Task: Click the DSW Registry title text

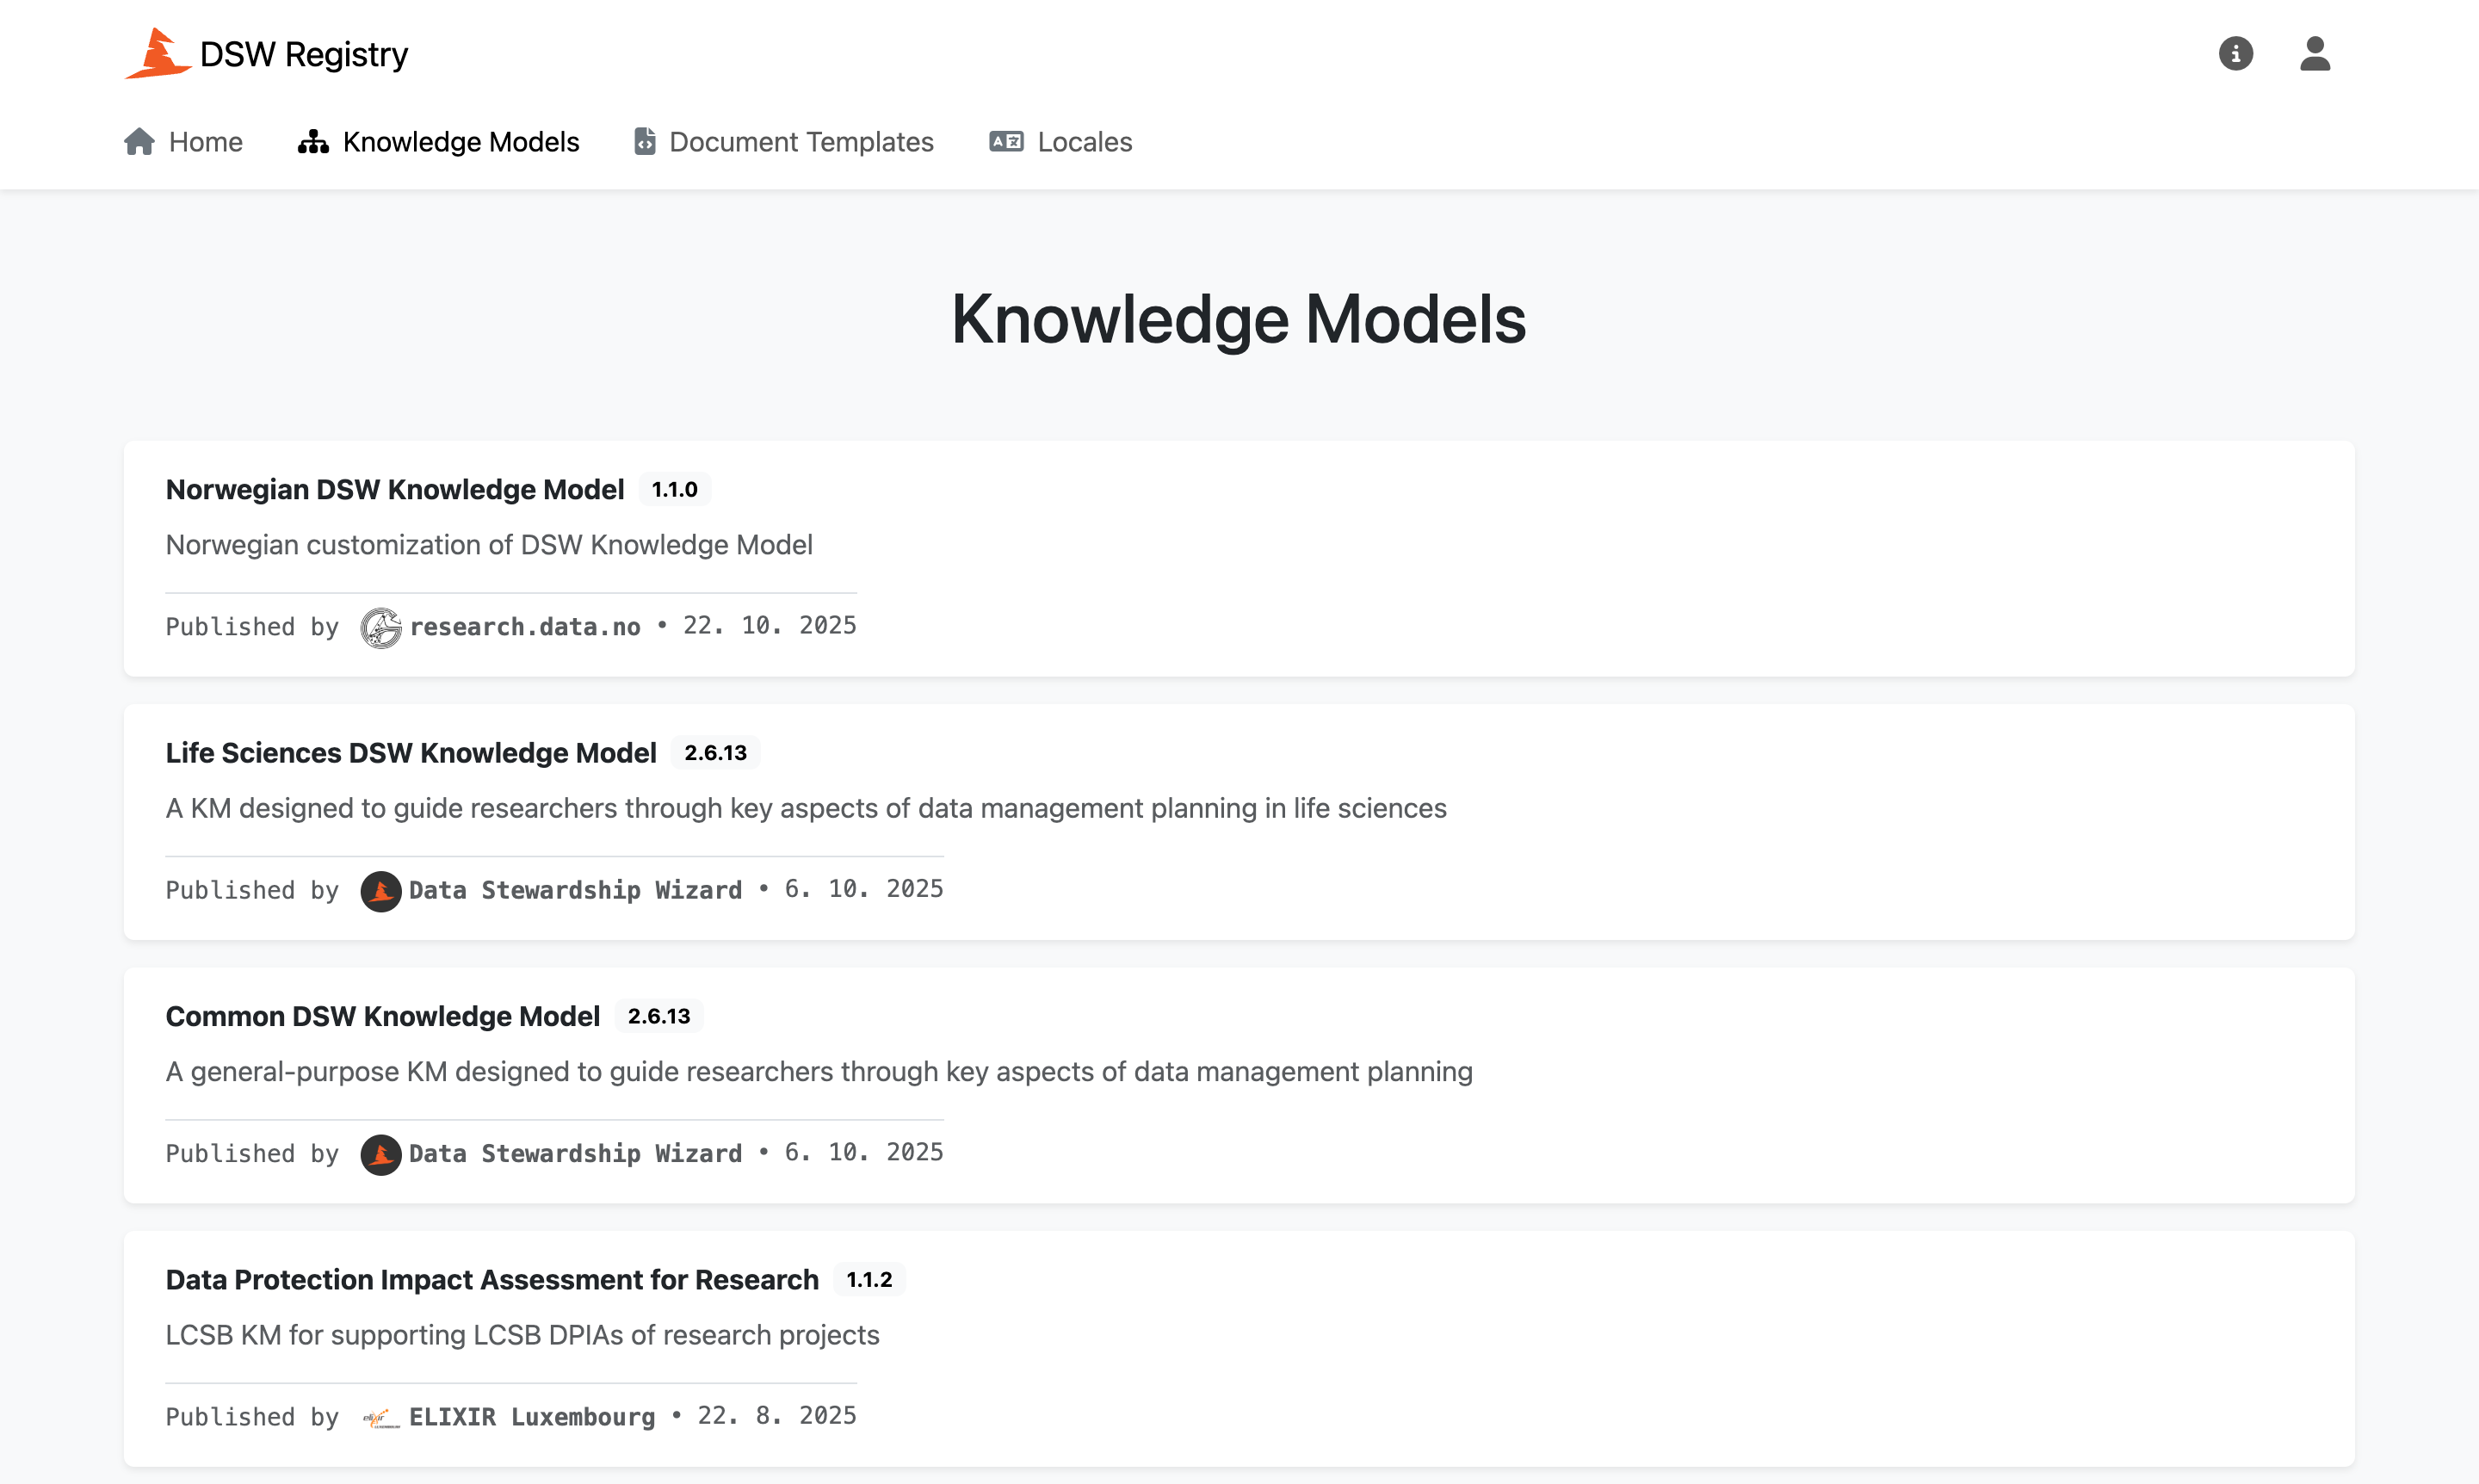Action: click(304, 54)
